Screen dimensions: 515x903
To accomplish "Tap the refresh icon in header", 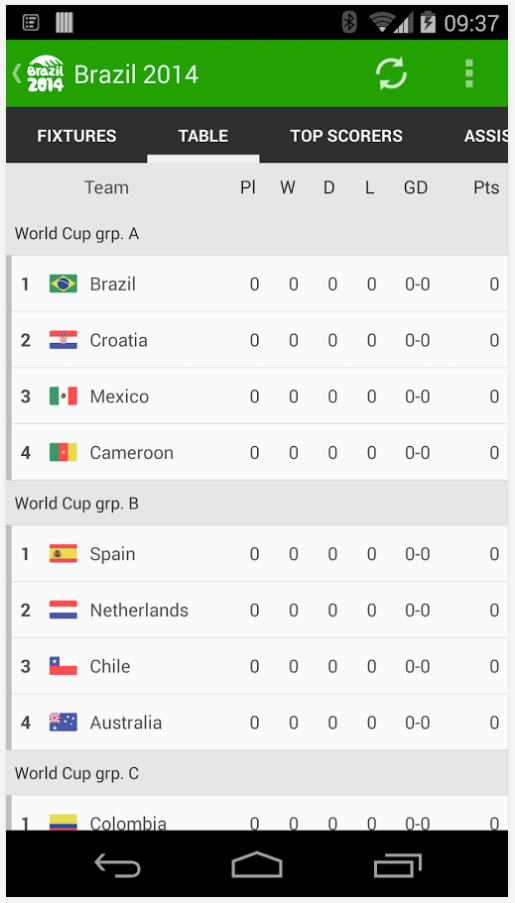I will pos(391,73).
